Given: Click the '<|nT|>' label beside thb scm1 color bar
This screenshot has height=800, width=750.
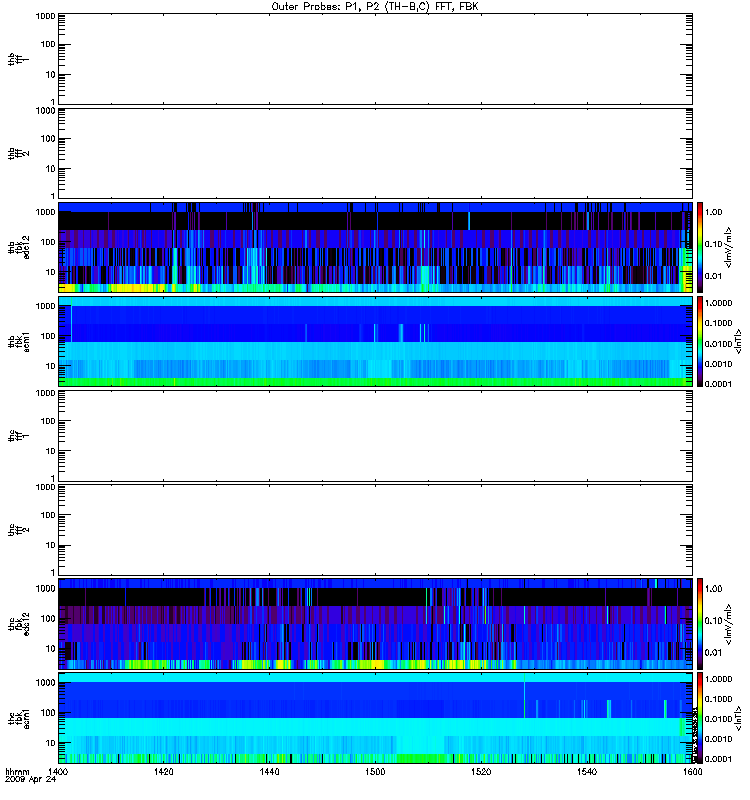Looking at the screenshot, I should [738, 341].
